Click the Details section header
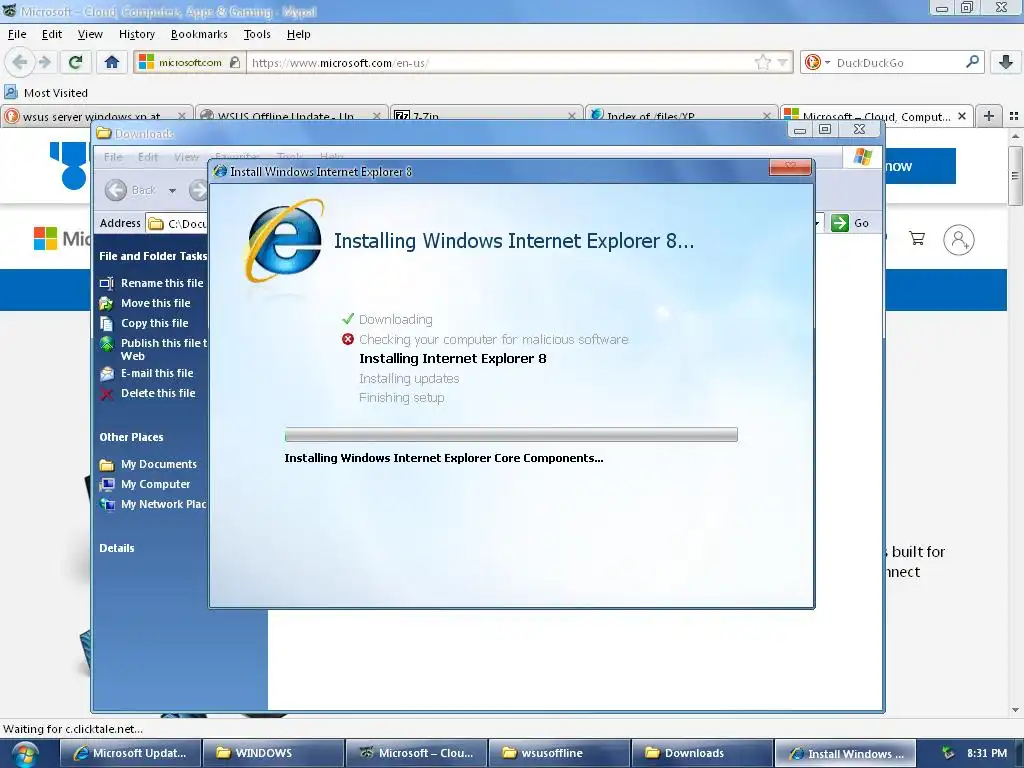 (x=117, y=549)
